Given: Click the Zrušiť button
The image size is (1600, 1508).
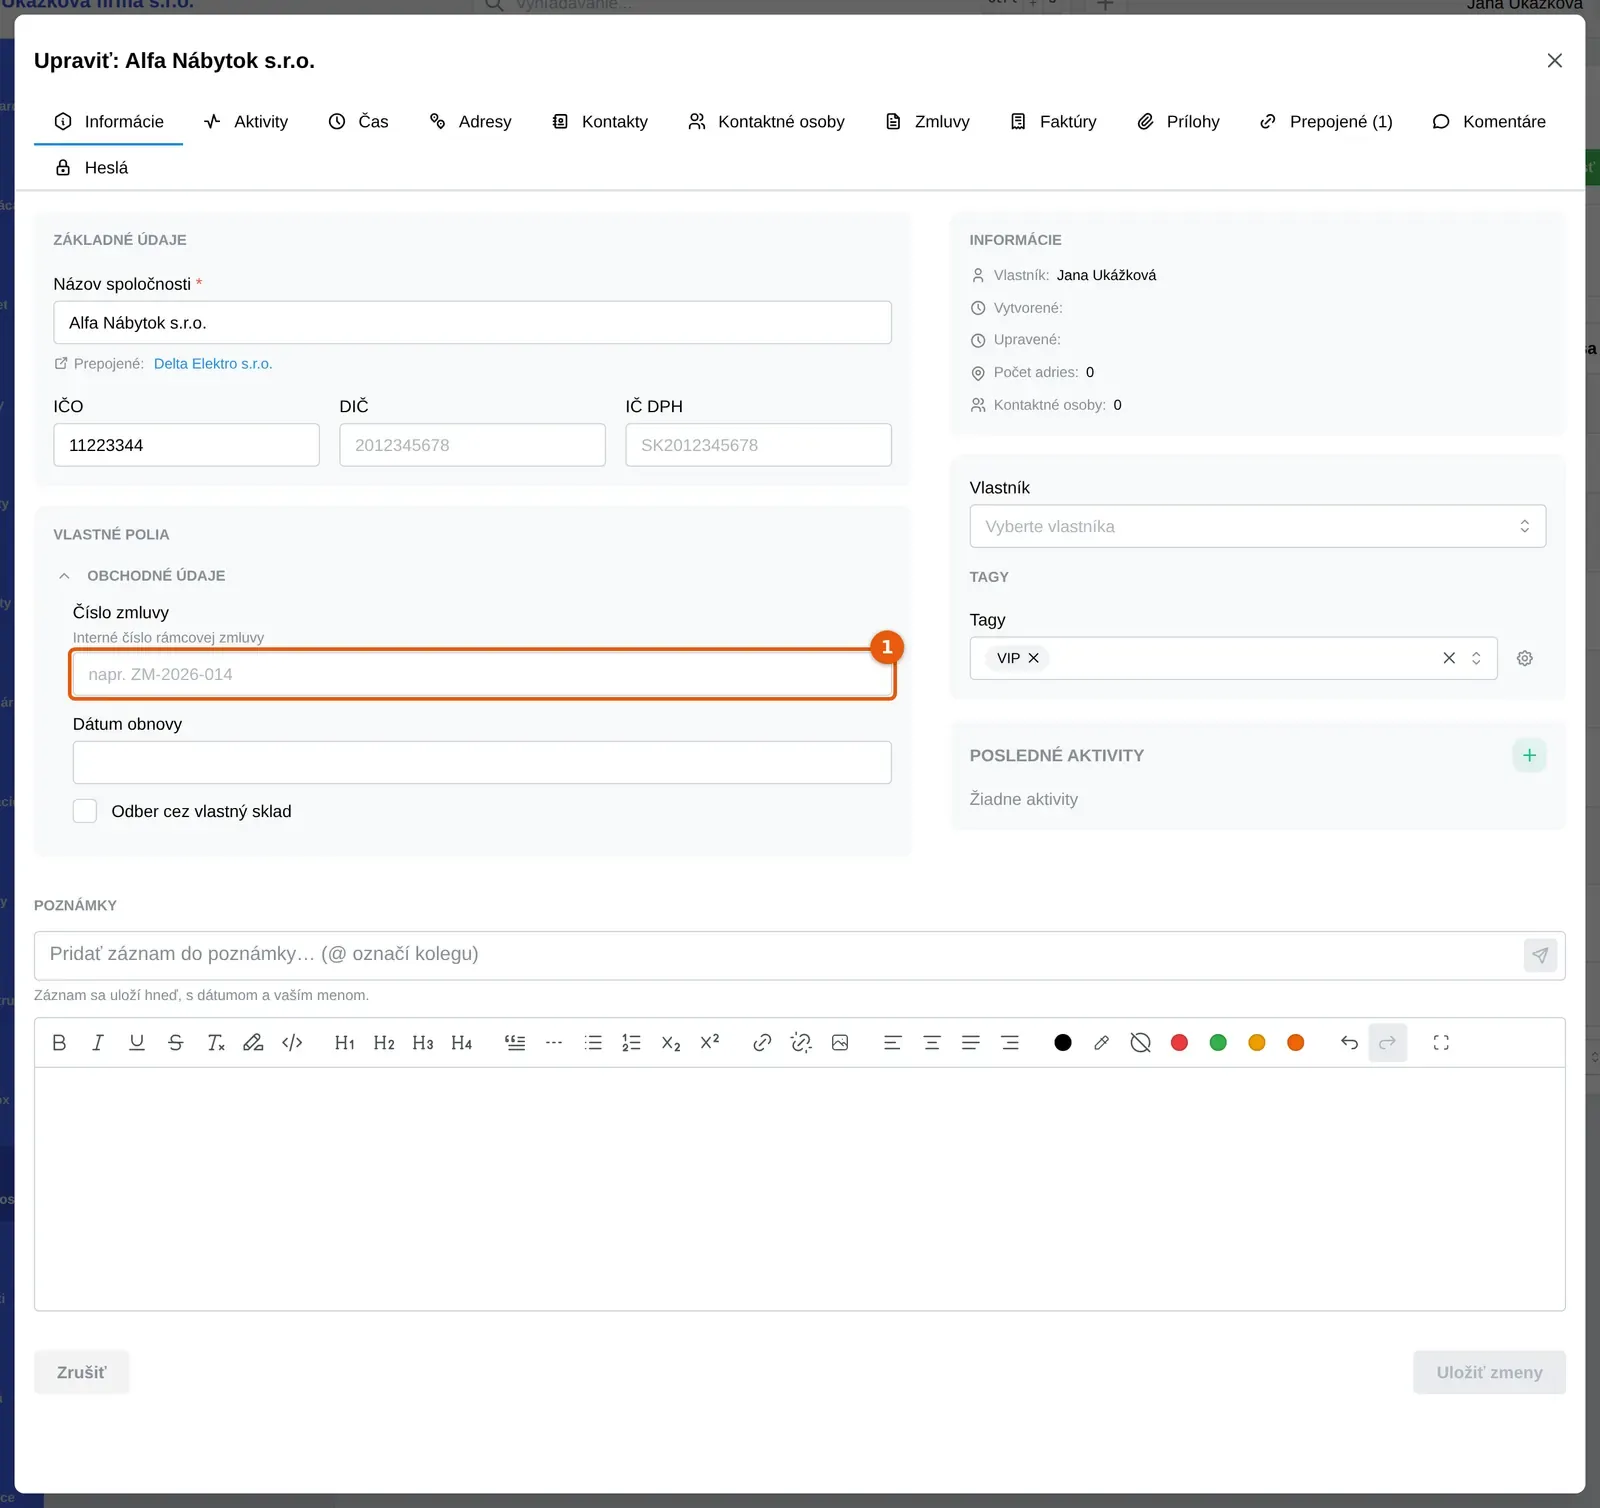Looking at the screenshot, I should click(x=81, y=1372).
